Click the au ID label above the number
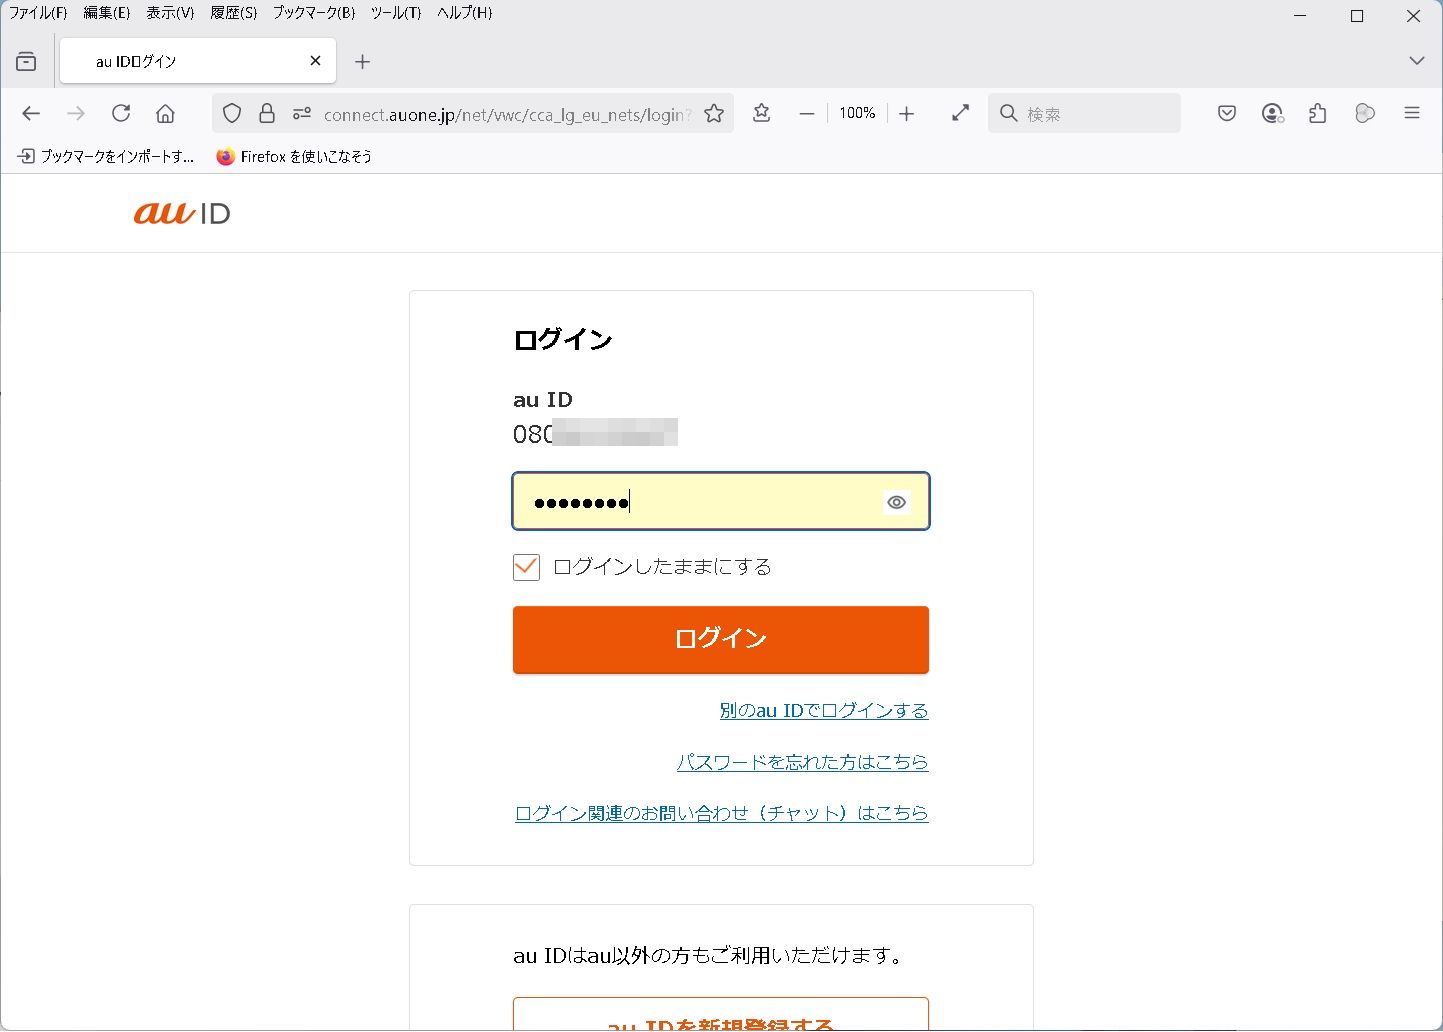Screen dimensions: 1443x1032 543,400
